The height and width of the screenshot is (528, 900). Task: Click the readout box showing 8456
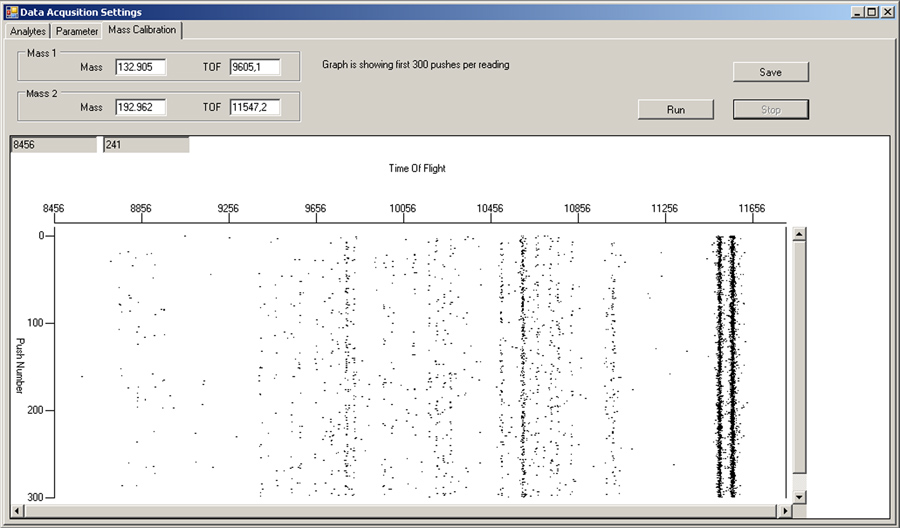pos(53,145)
